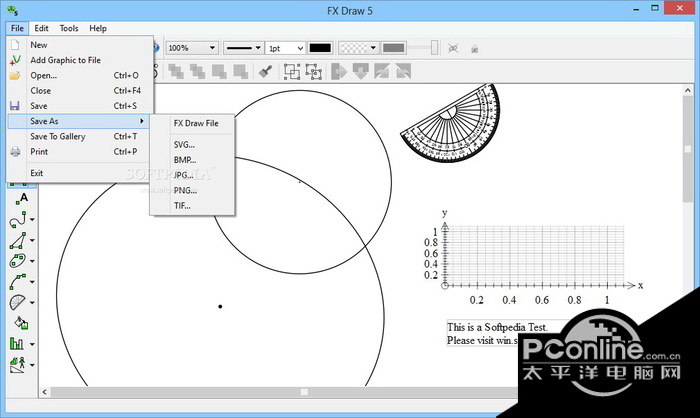Image resolution: width=700 pixels, height=418 pixels.
Task: Choose PNG... from the Save As submenu
Action: pyautogui.click(x=185, y=190)
